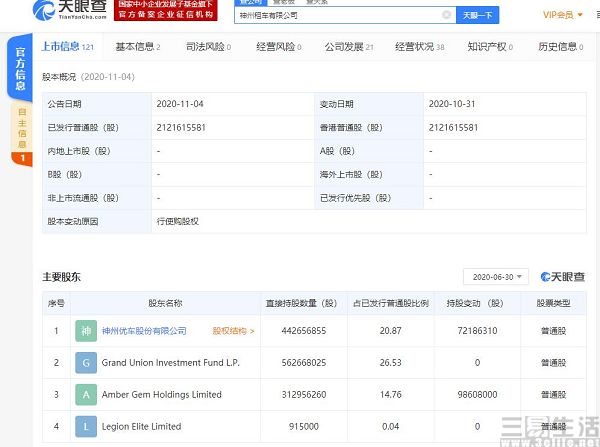Screen dimensions: 600x447
Task: Click the Amber Gem 'A' avatar icon
Action: click(85, 395)
